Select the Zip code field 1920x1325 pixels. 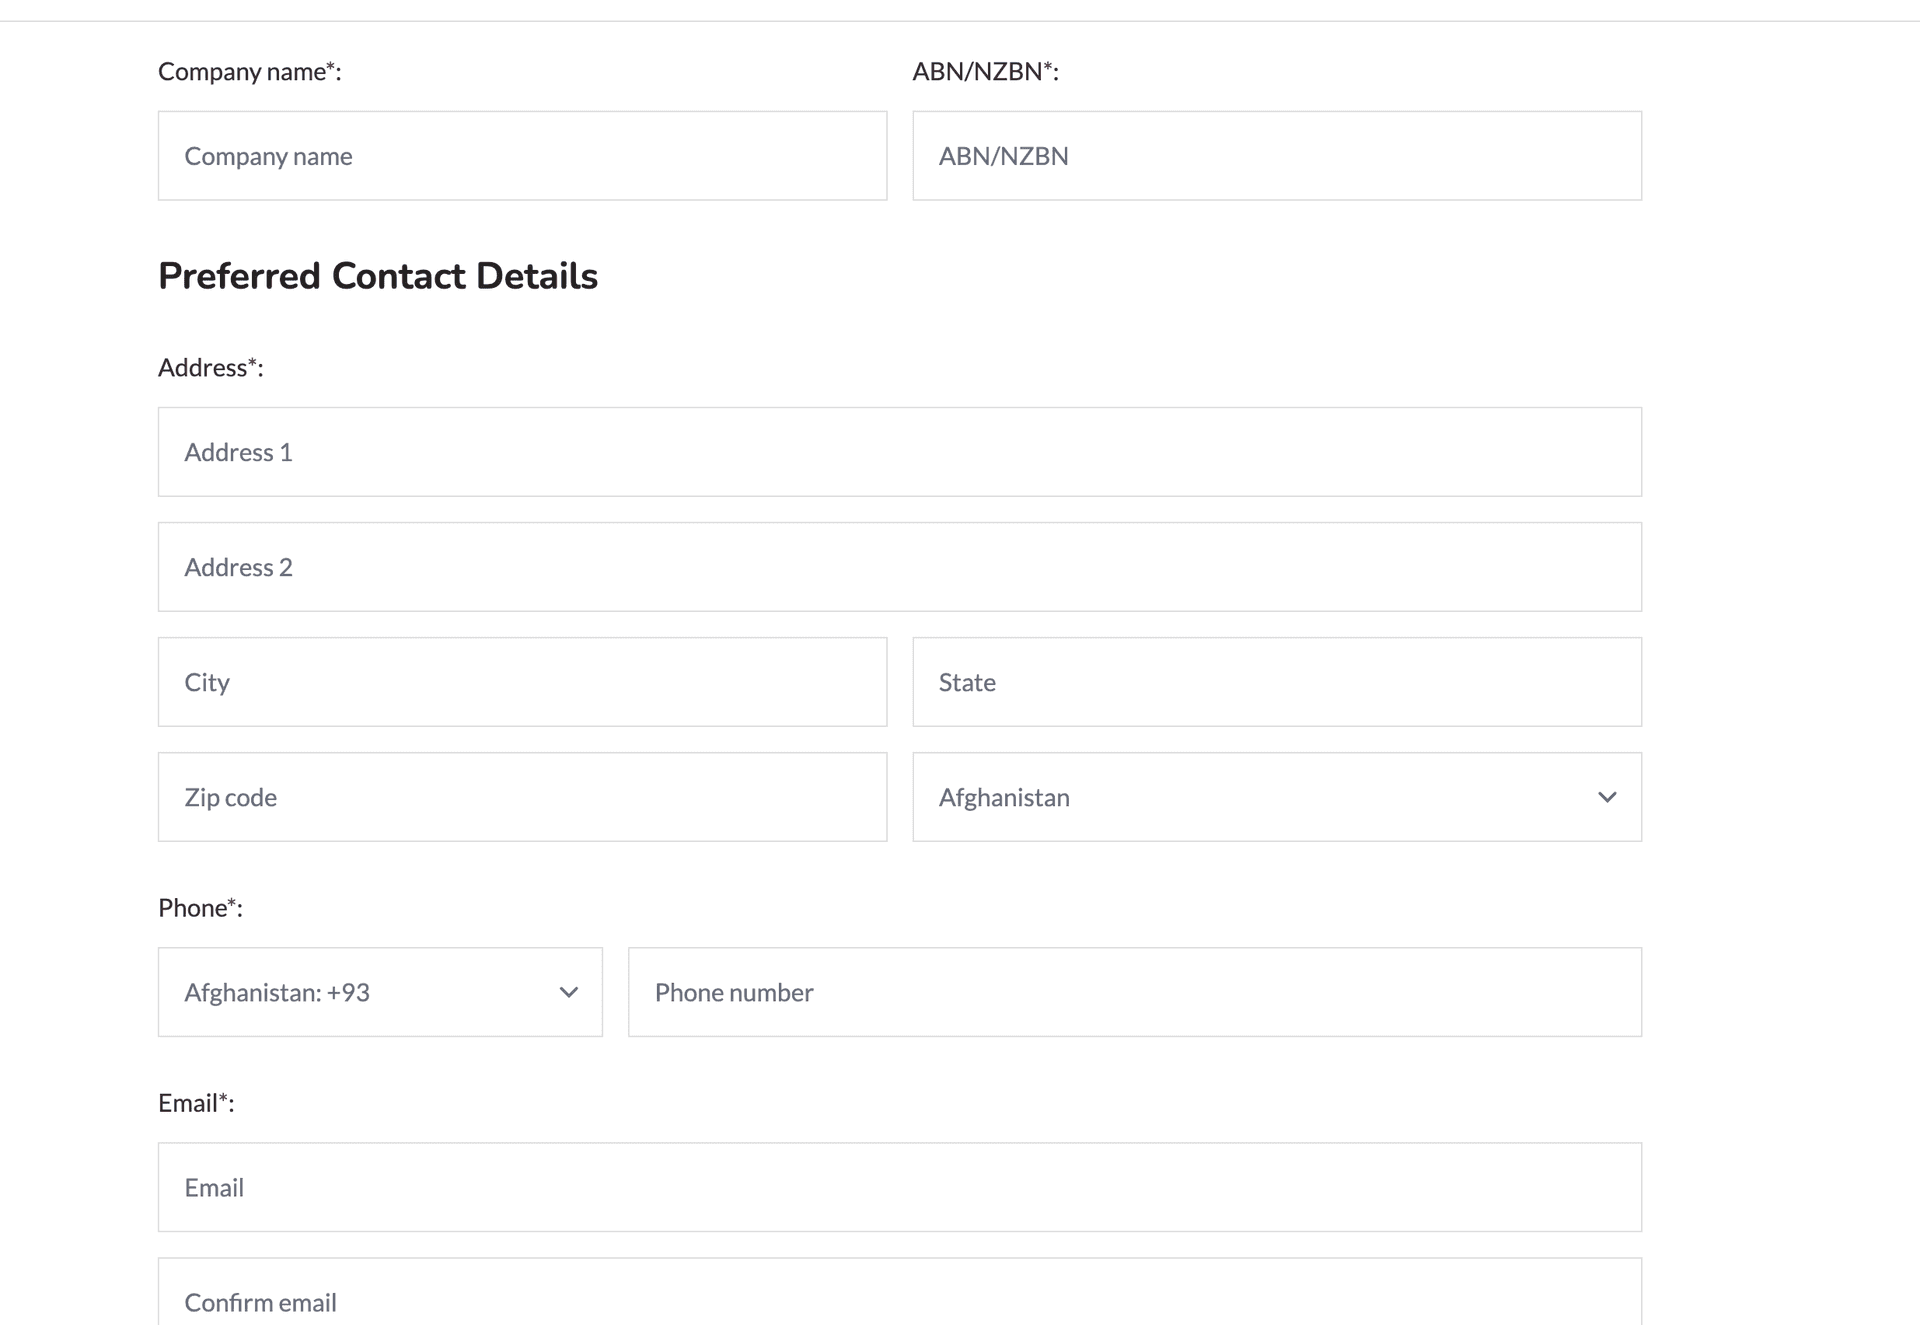tap(522, 796)
